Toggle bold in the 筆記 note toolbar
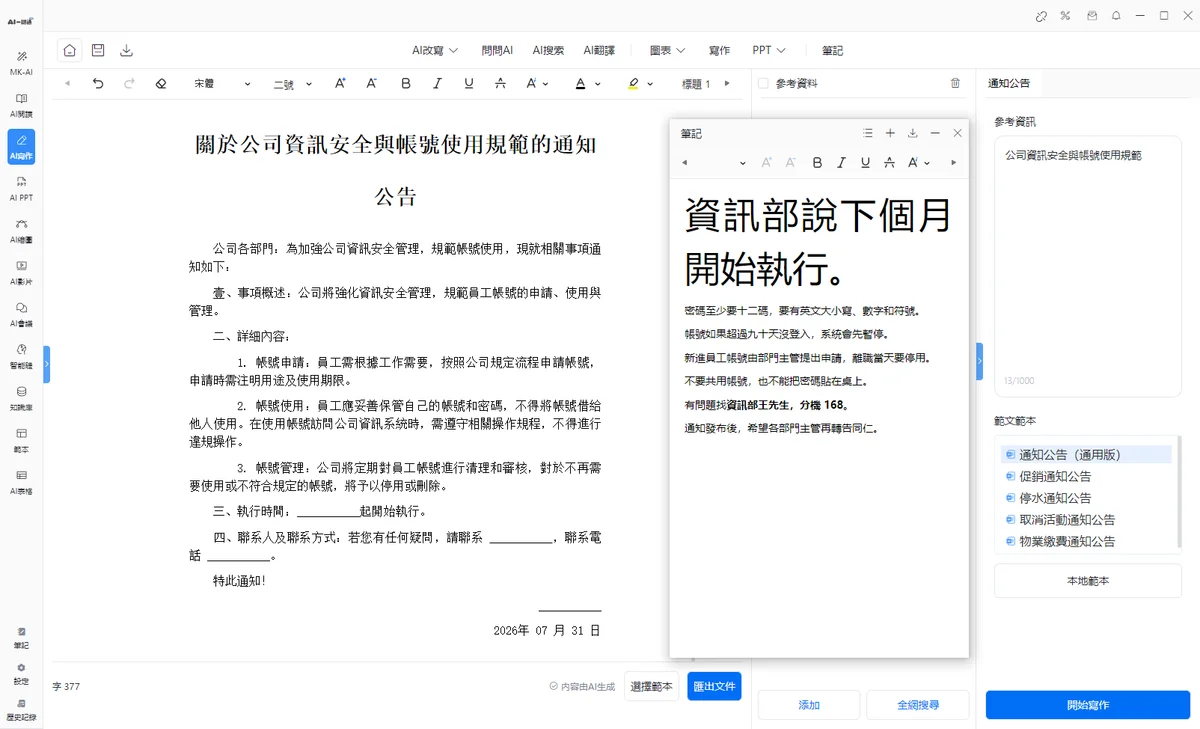Screen dimensions: 1200x729 [x=817, y=162]
